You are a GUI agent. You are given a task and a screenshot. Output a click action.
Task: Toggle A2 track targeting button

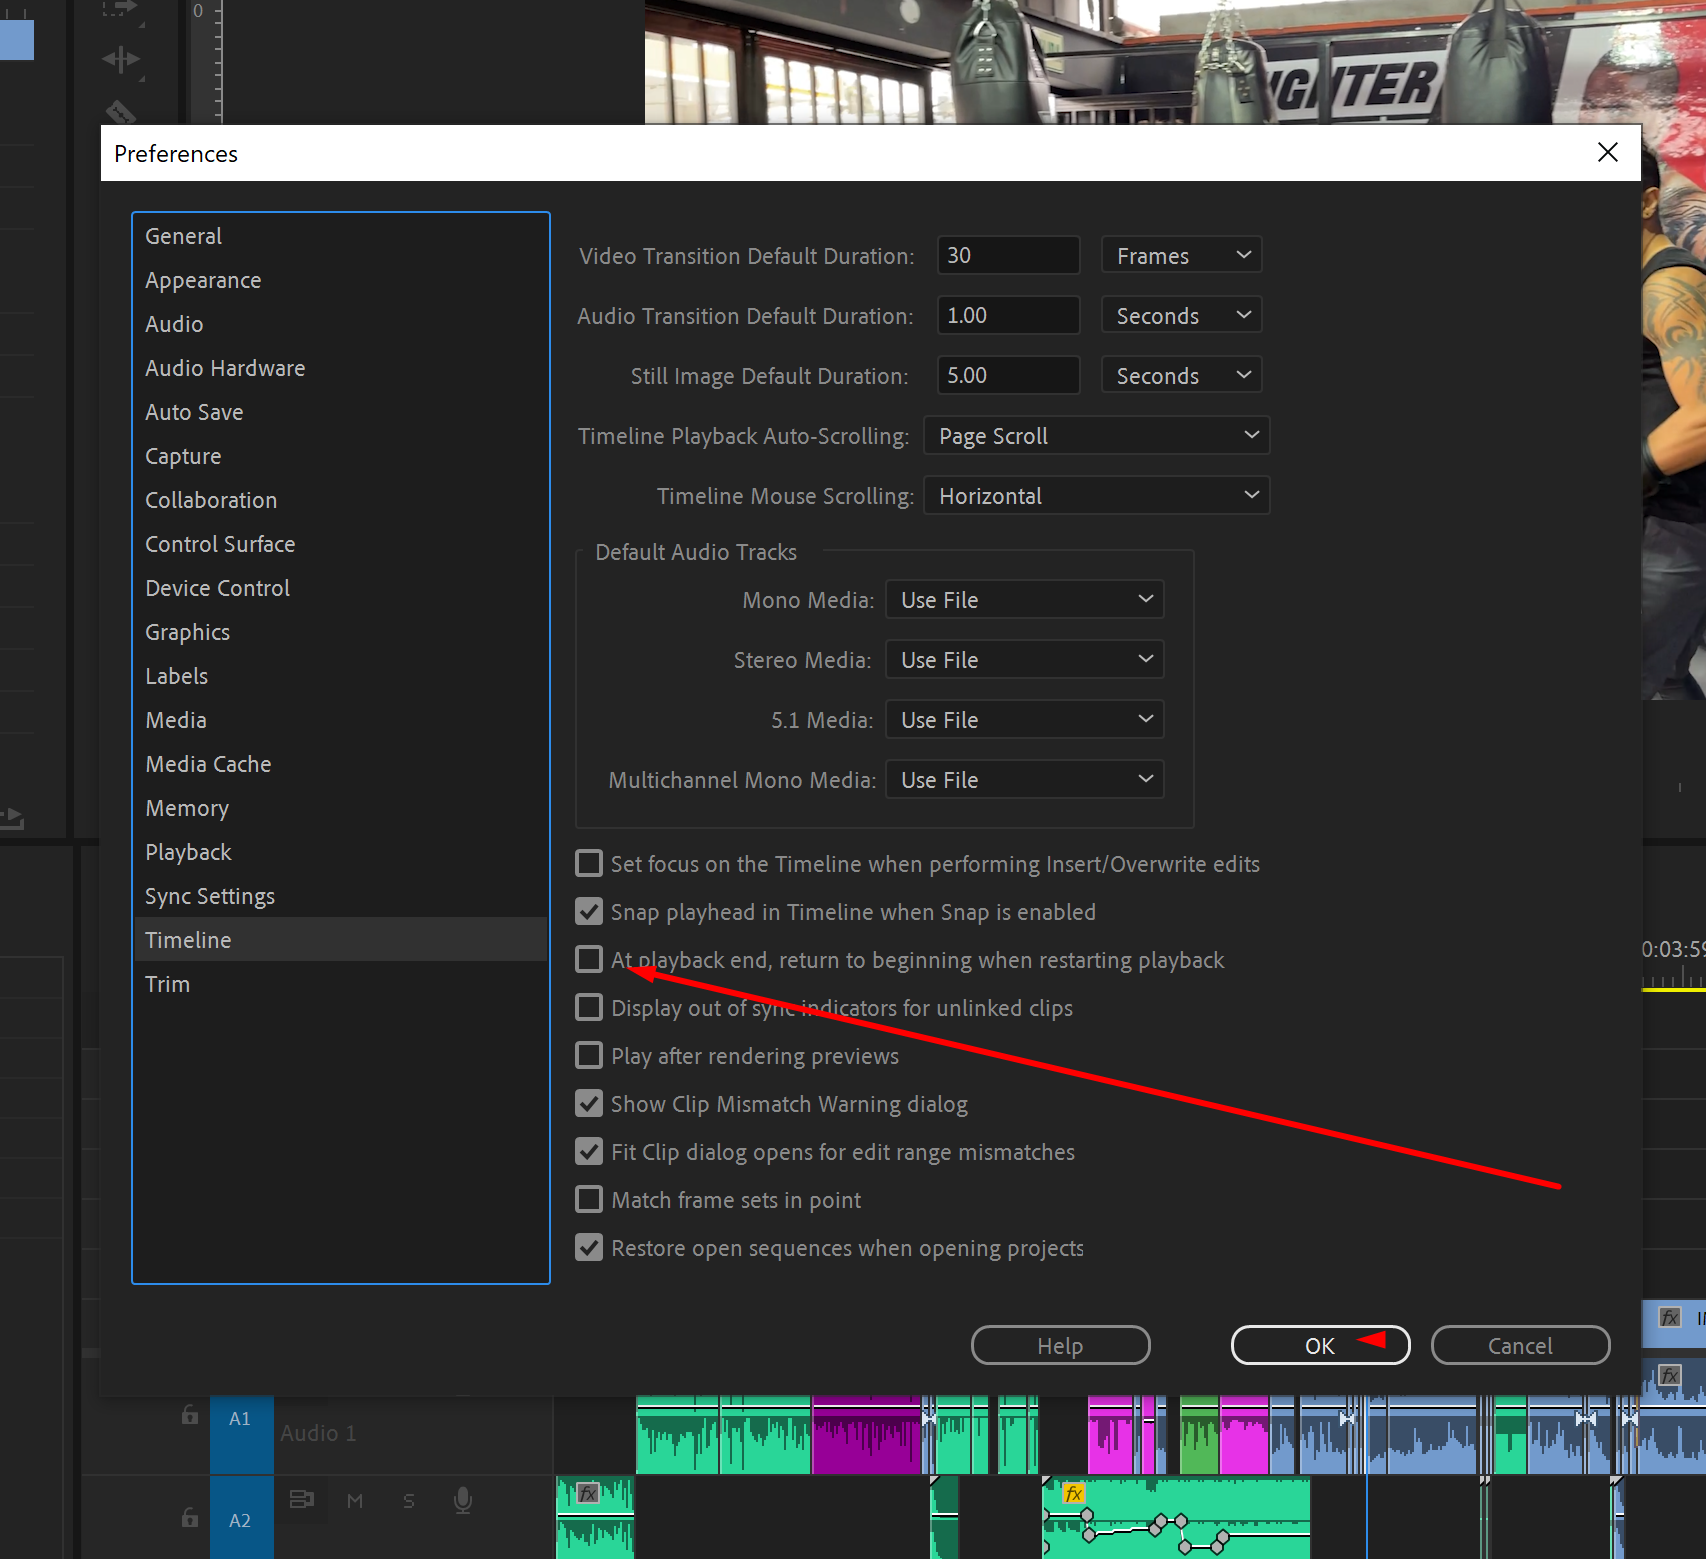[x=241, y=1519]
